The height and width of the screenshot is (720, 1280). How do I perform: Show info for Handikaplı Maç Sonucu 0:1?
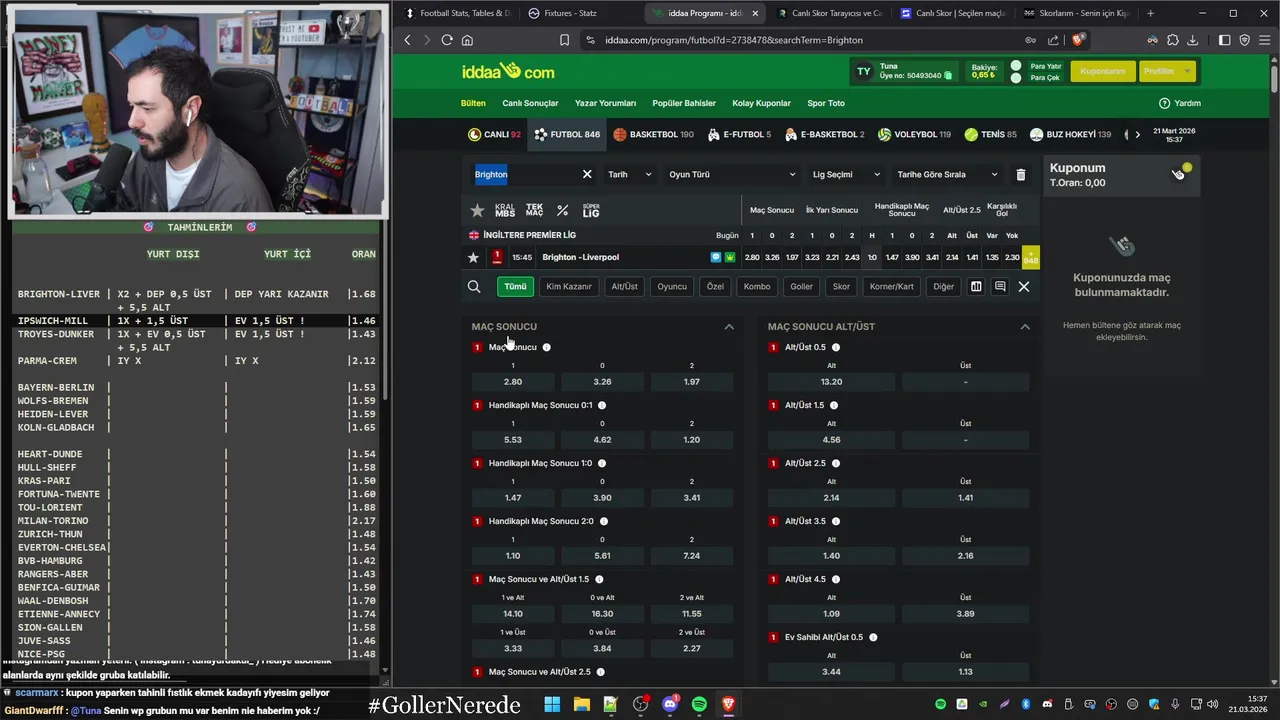coord(602,405)
